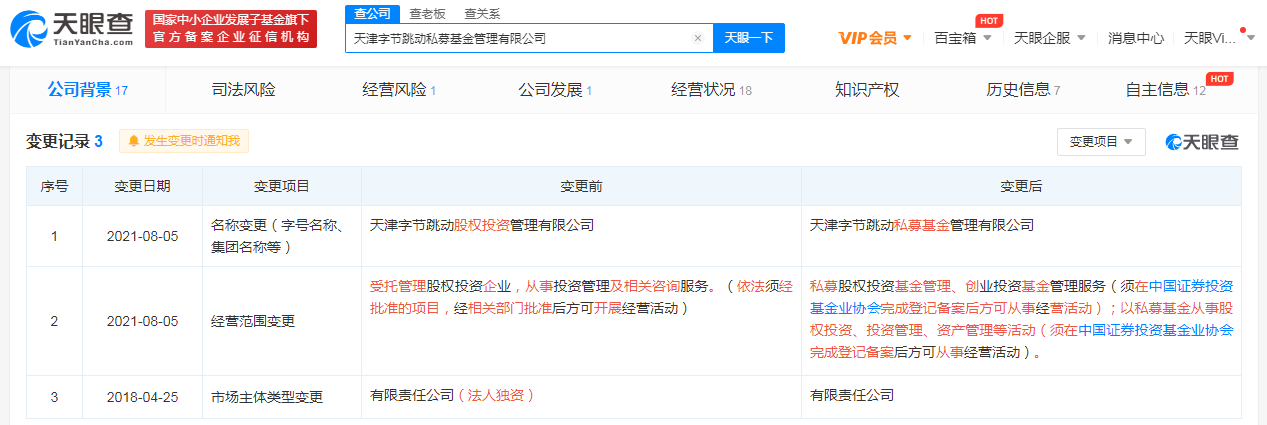Click the 变更后 column header

1021,186
